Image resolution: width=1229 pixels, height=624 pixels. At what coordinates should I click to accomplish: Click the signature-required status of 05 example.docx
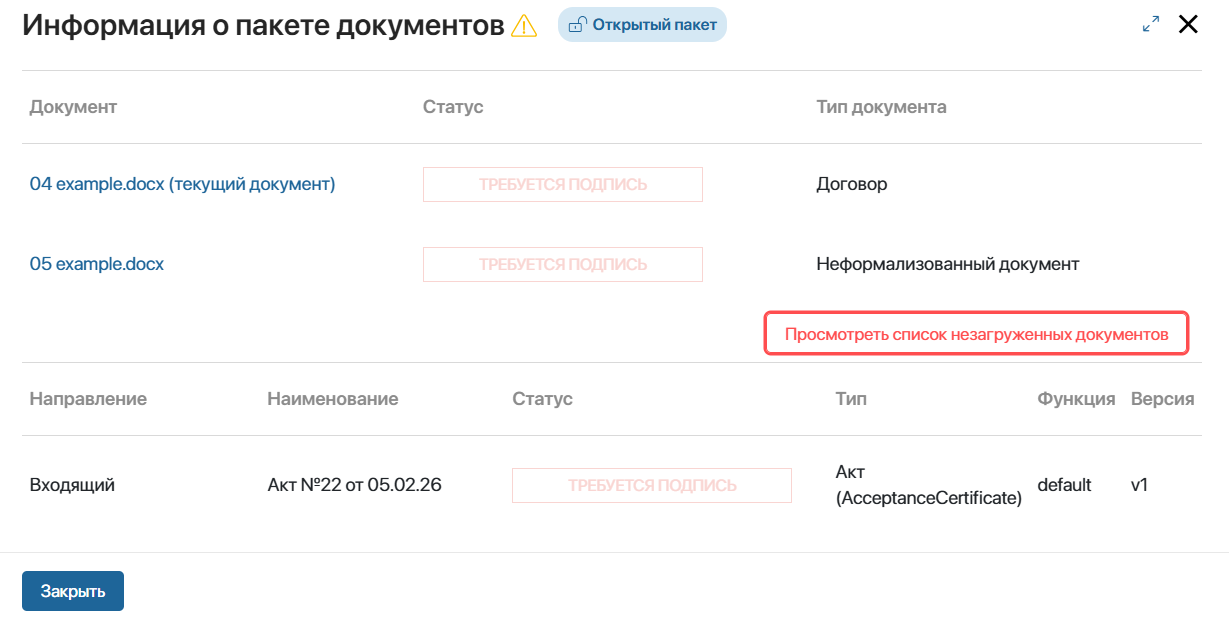pyautogui.click(x=562, y=264)
